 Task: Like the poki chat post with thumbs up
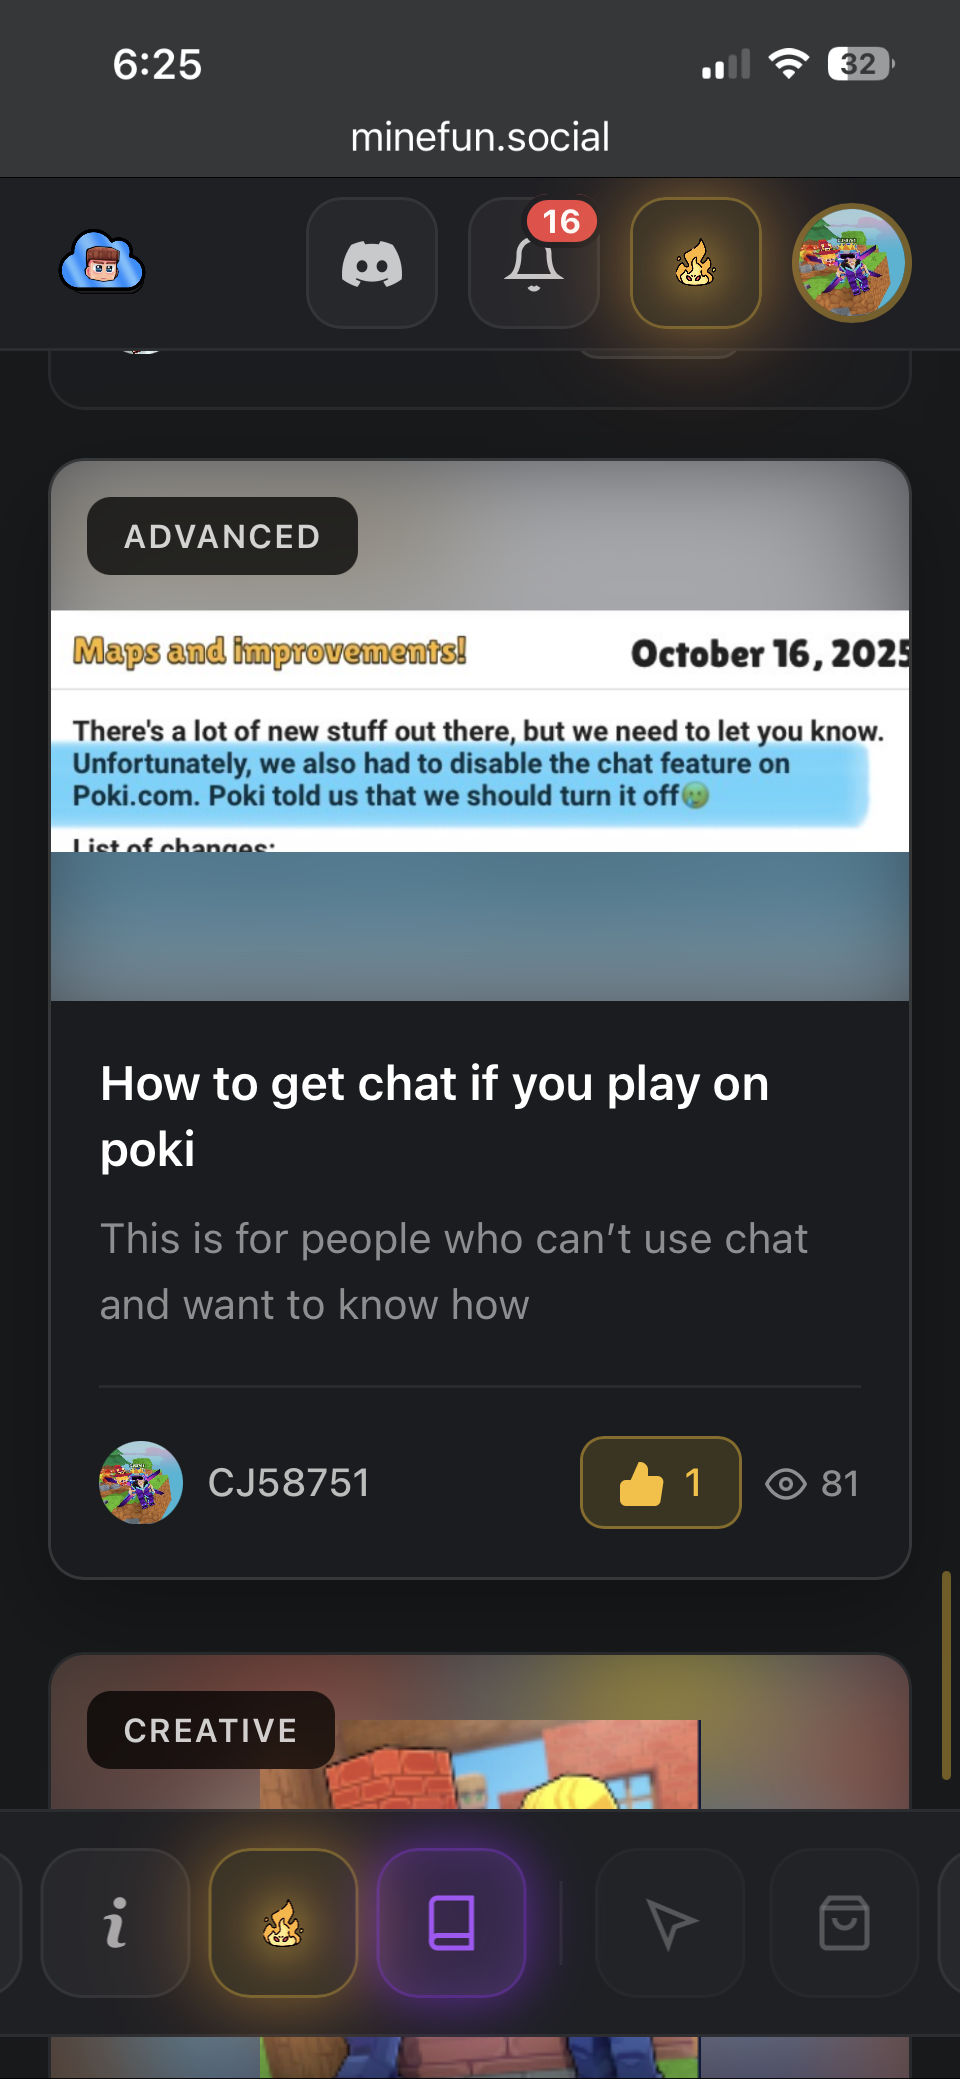tap(660, 1482)
